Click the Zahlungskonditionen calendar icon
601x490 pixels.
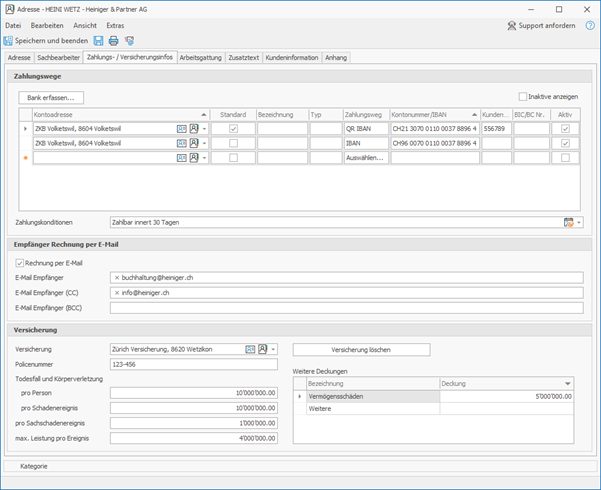point(569,222)
